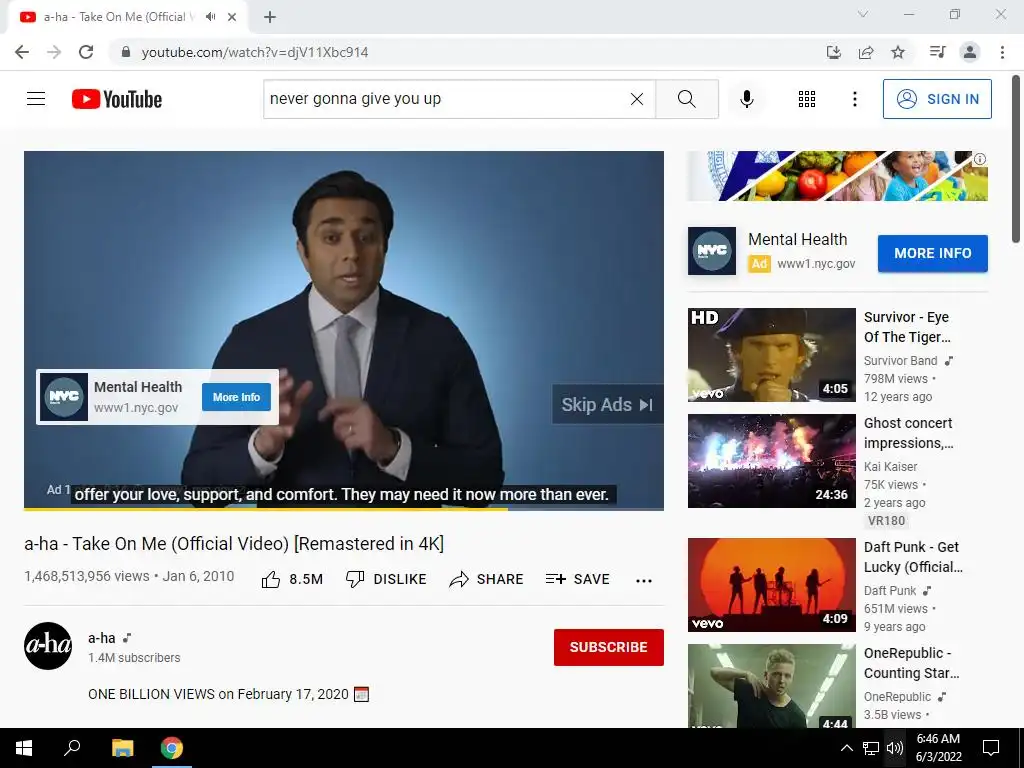Open the Windows Start menu
The height and width of the screenshot is (768, 1024).
24,748
